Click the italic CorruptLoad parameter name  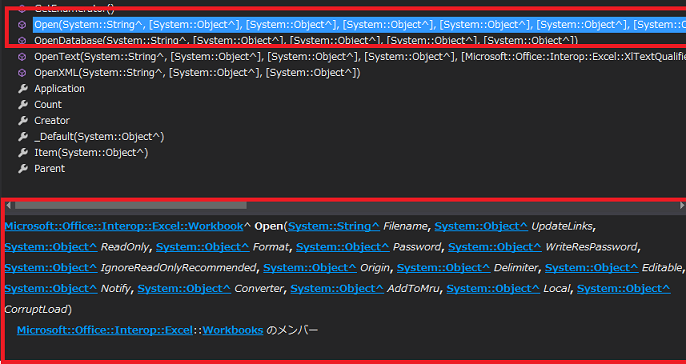tap(36, 309)
